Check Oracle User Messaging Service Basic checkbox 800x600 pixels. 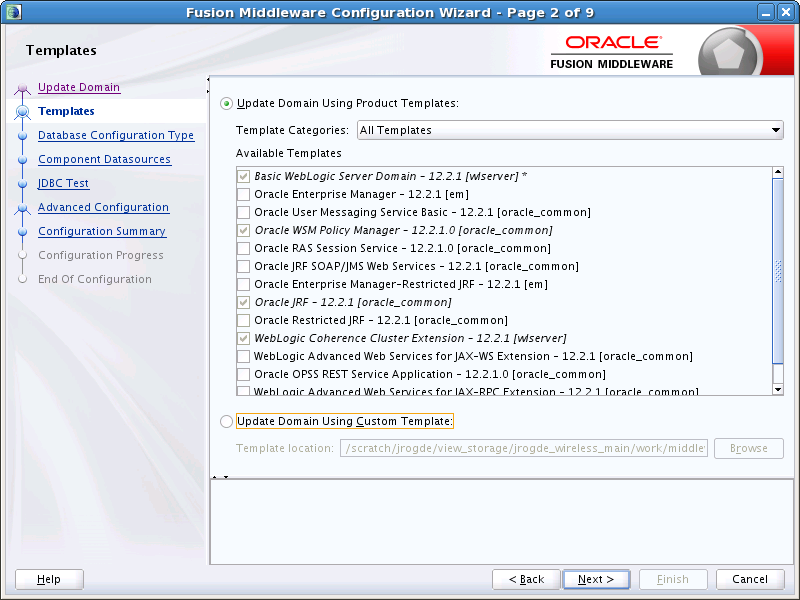pos(243,212)
